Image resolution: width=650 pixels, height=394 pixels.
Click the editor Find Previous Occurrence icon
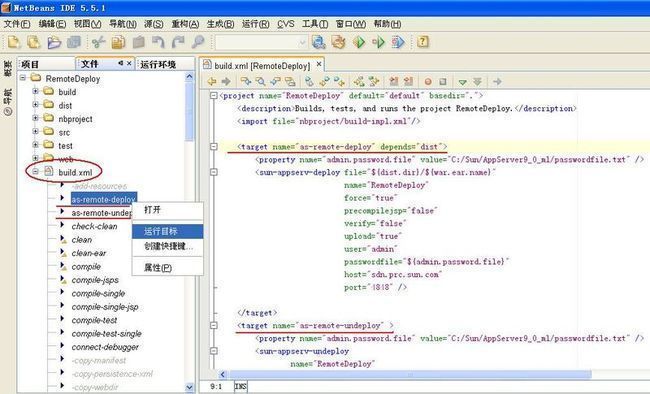tap(275, 81)
